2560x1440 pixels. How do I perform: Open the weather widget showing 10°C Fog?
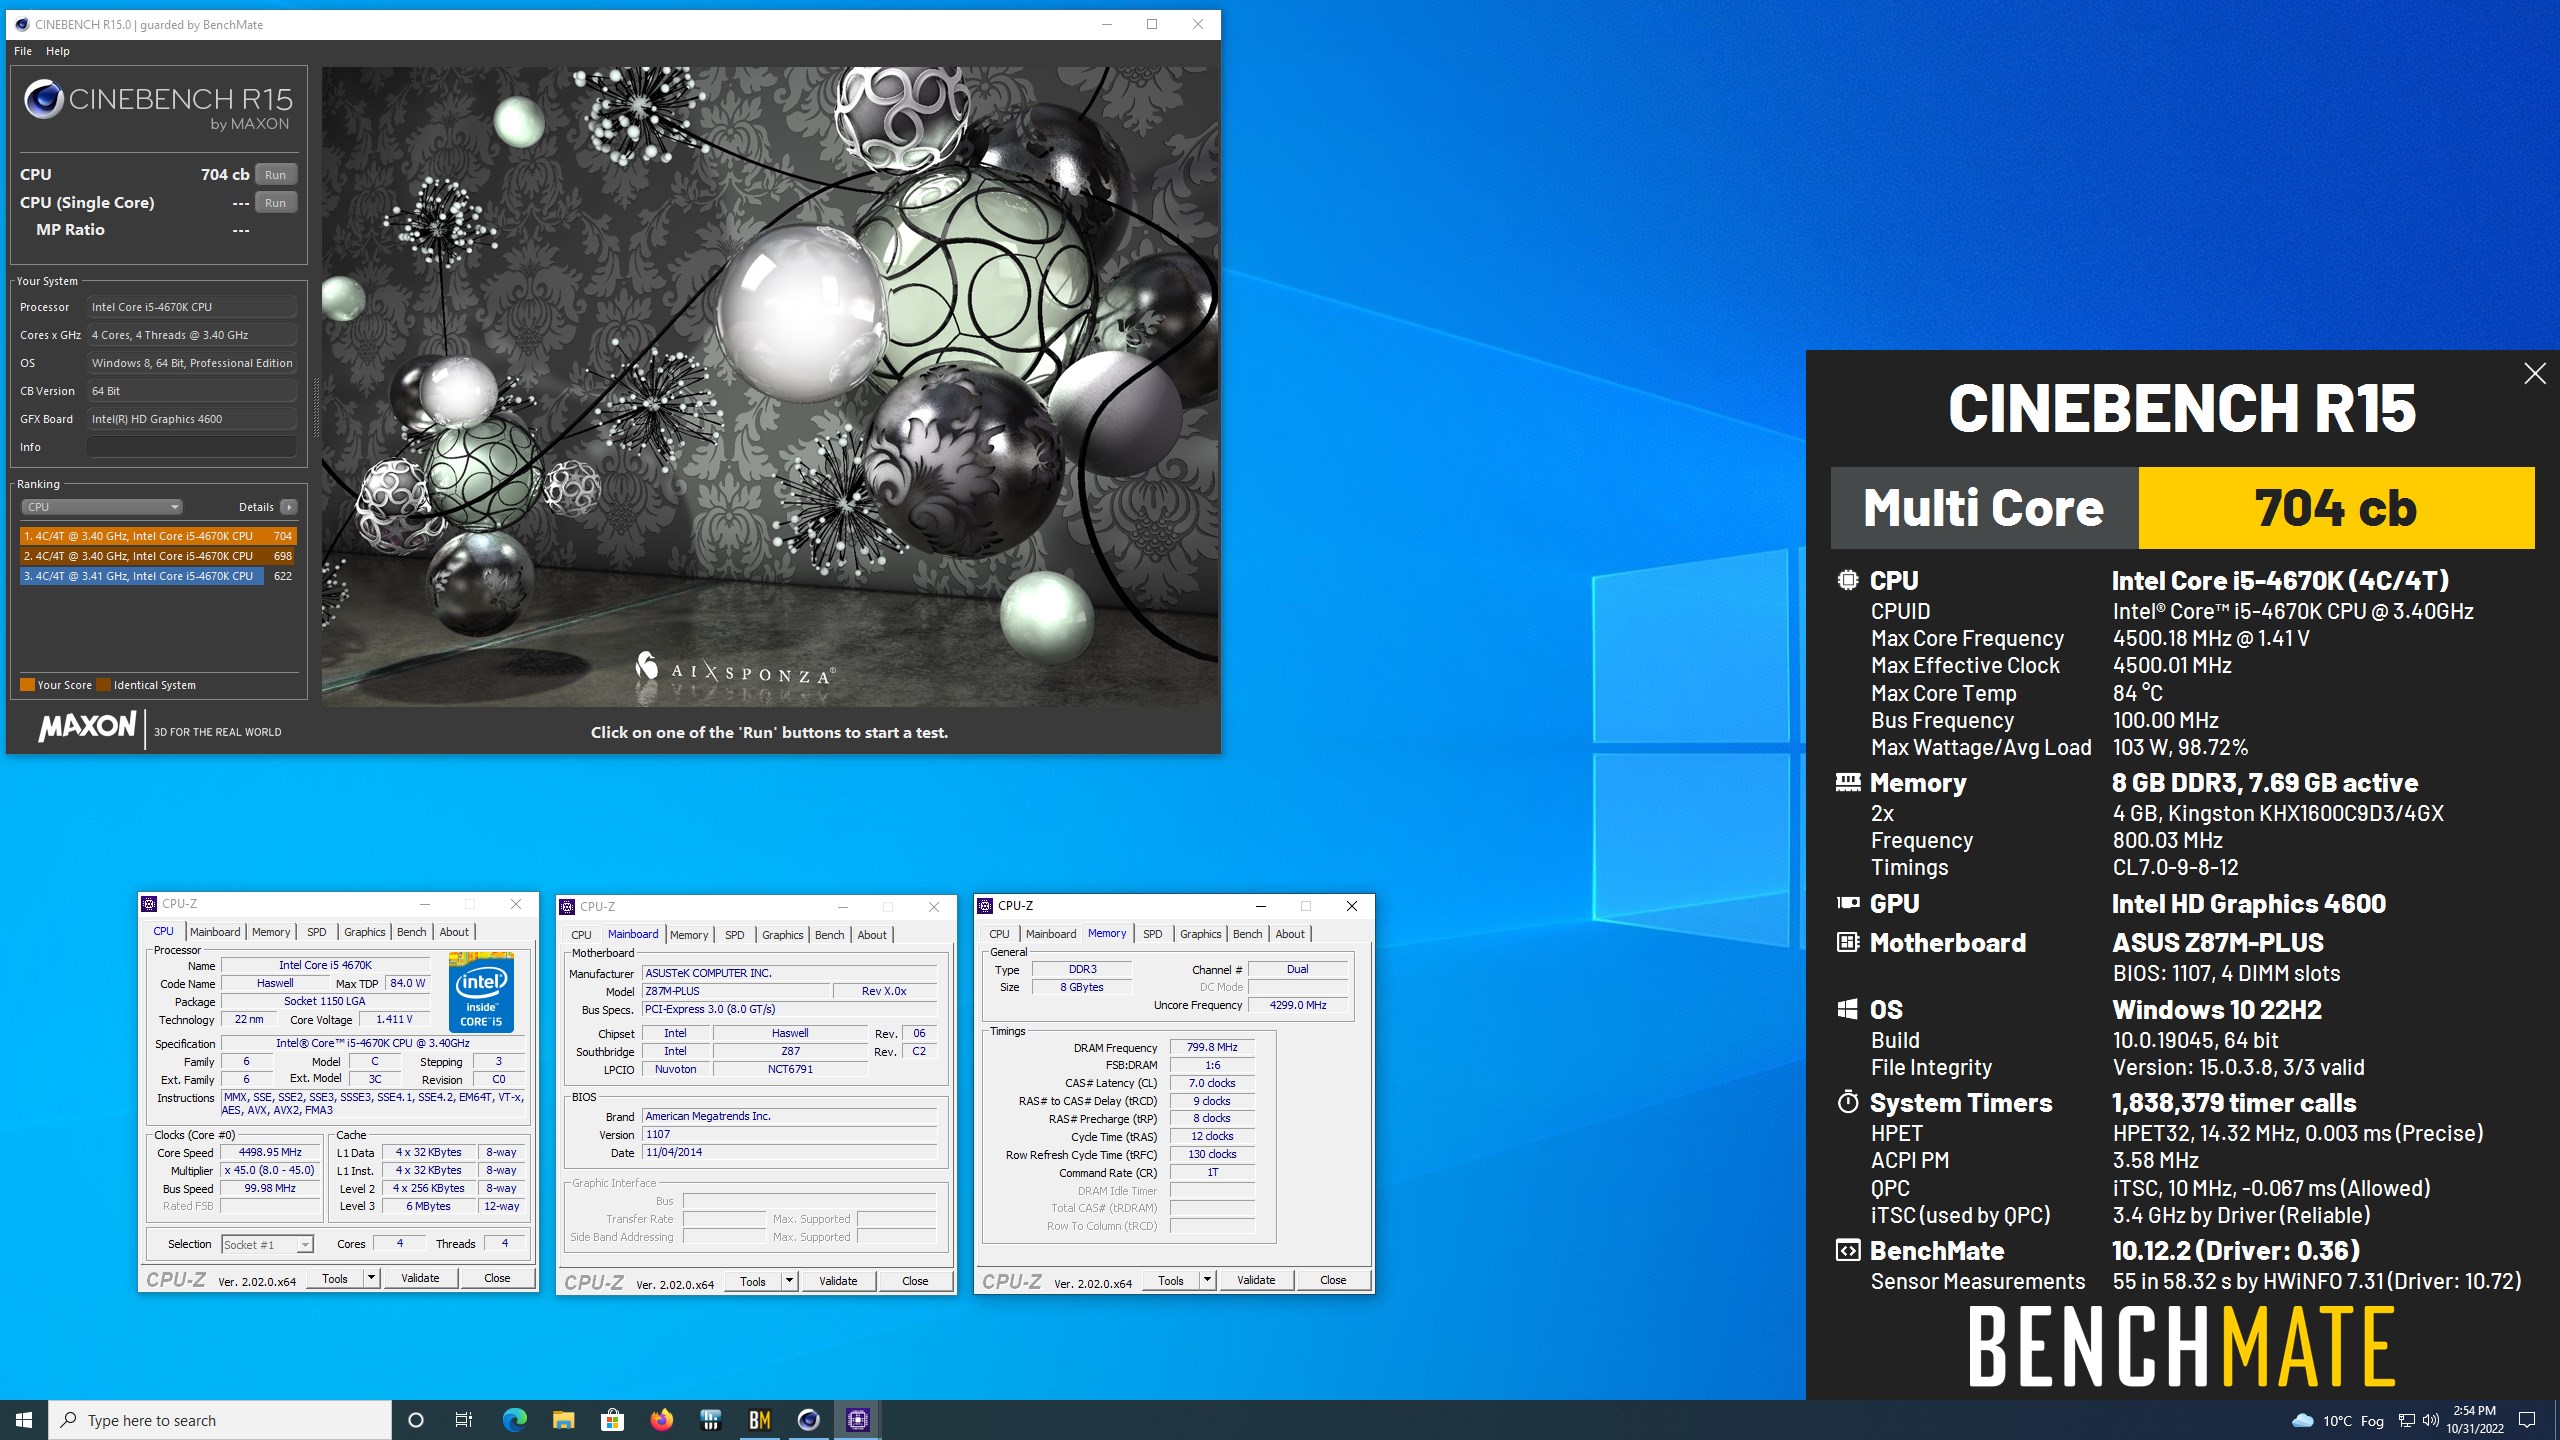[2338, 1420]
